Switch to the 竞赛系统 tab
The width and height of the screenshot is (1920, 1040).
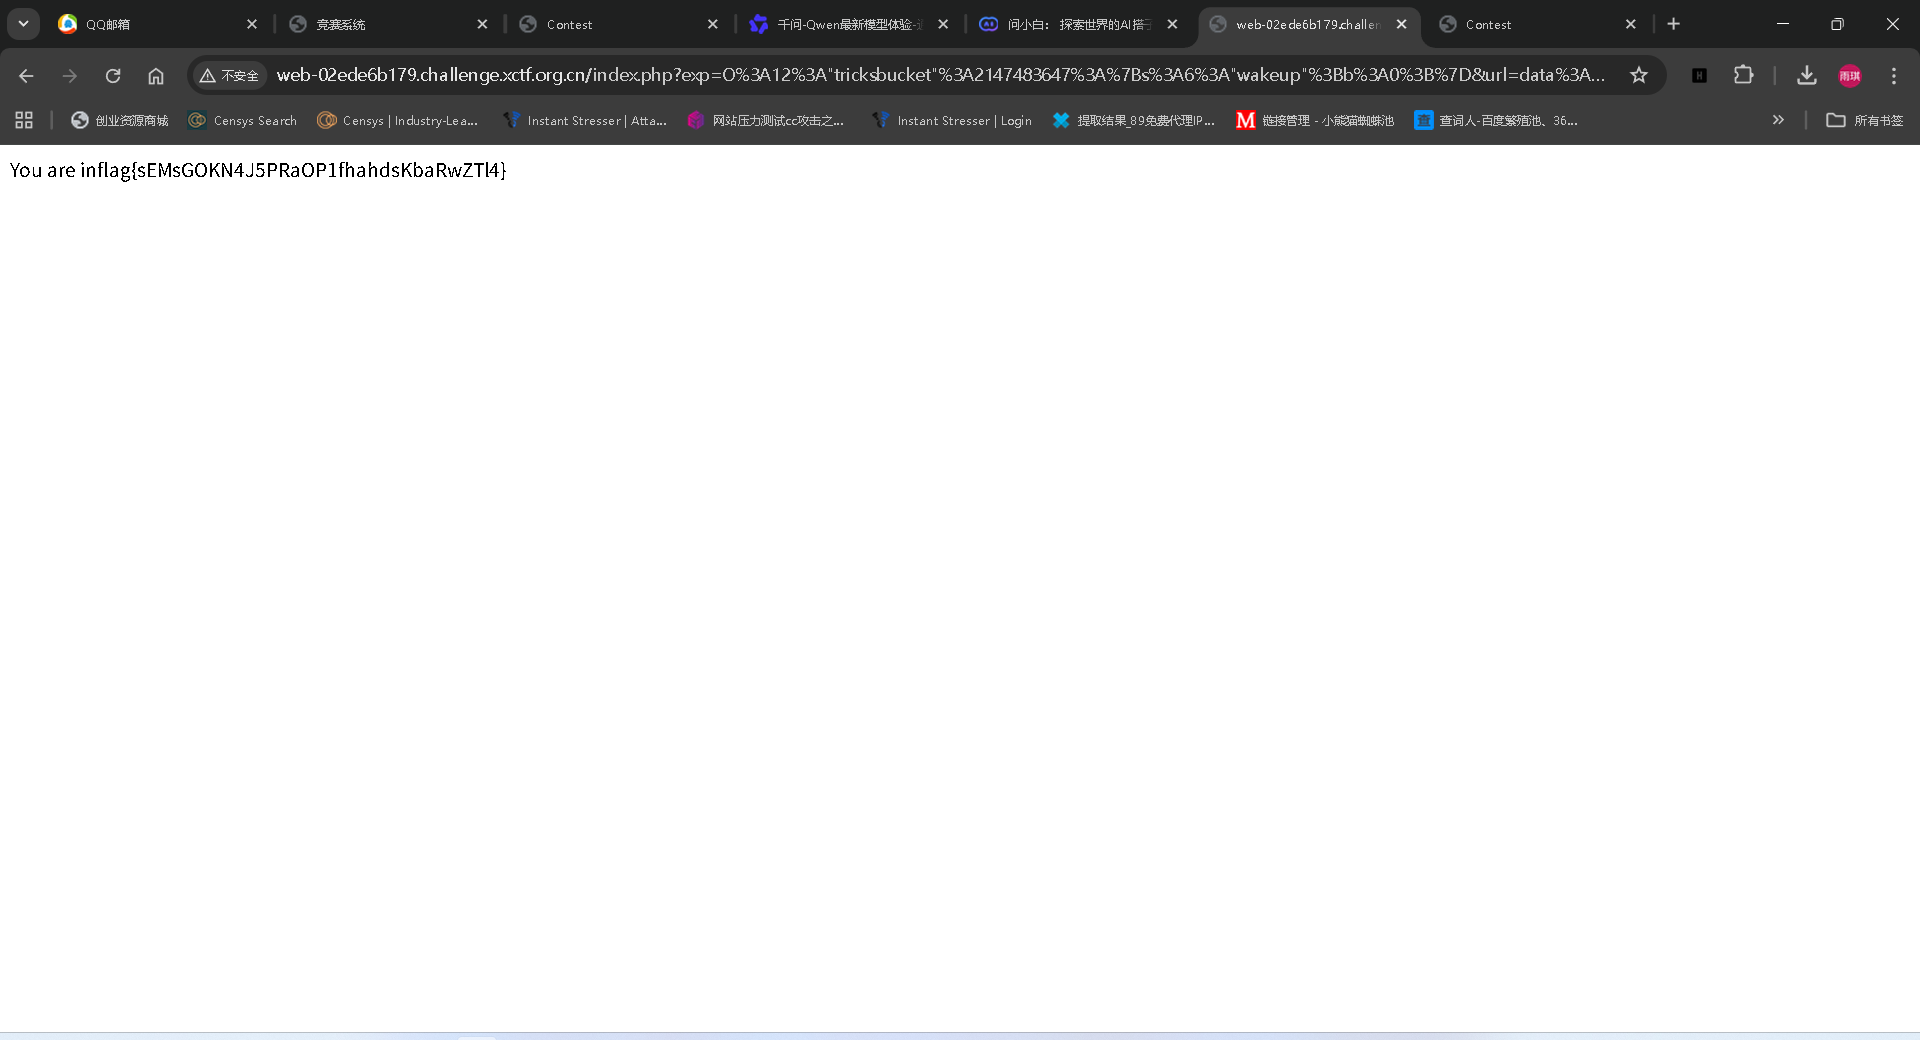pos(380,24)
